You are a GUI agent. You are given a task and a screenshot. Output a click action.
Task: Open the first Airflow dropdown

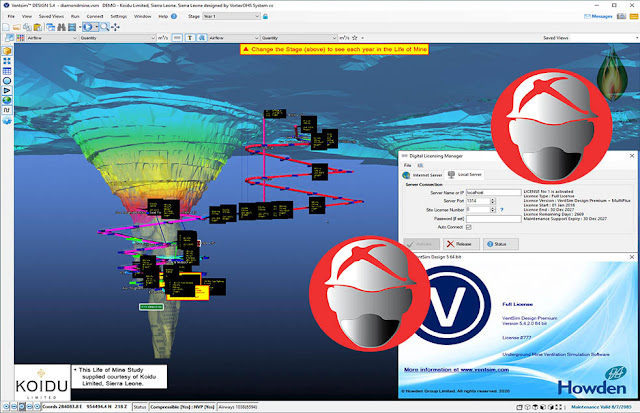tap(52, 38)
